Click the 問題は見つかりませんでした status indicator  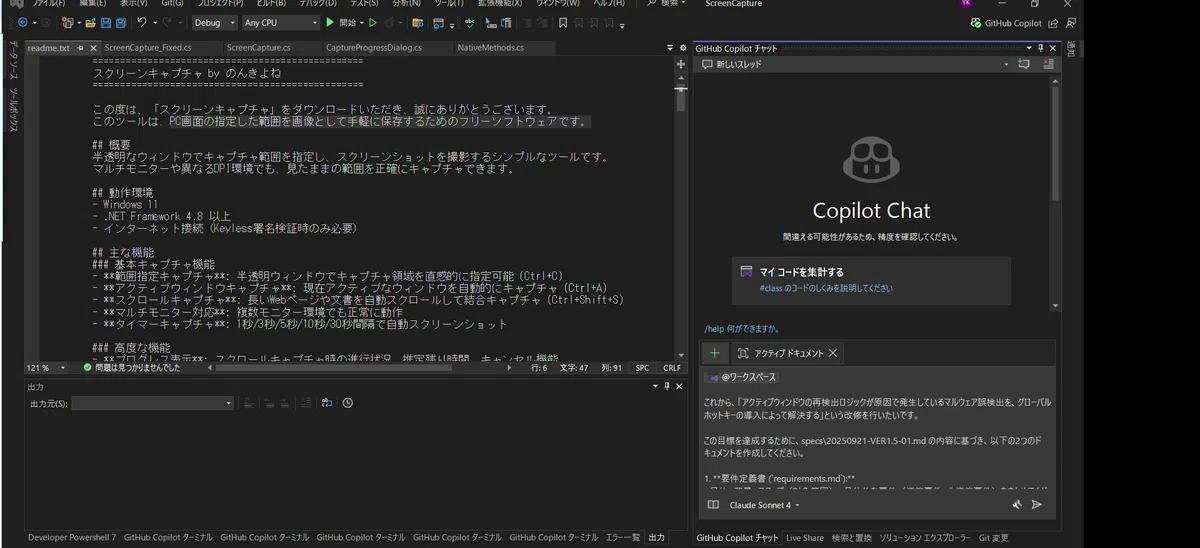(x=132, y=368)
